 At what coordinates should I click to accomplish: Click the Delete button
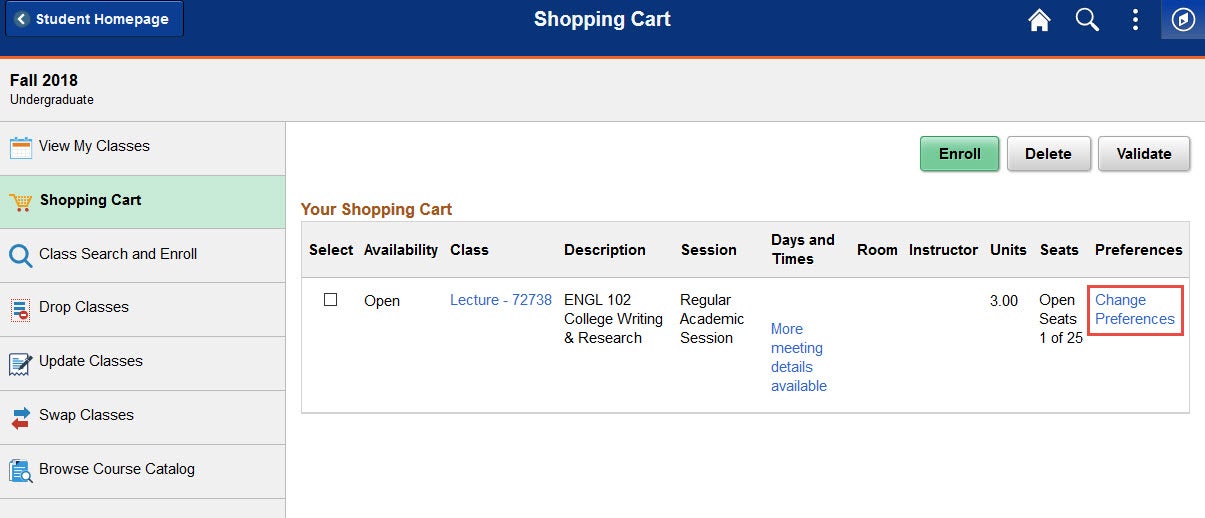point(1048,154)
